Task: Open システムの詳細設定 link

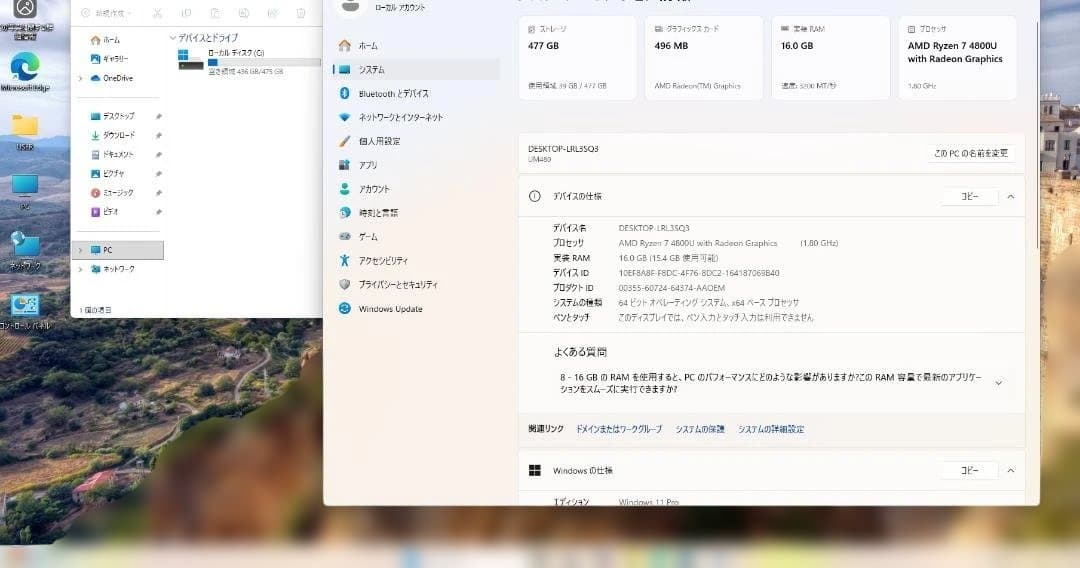Action: [771, 429]
